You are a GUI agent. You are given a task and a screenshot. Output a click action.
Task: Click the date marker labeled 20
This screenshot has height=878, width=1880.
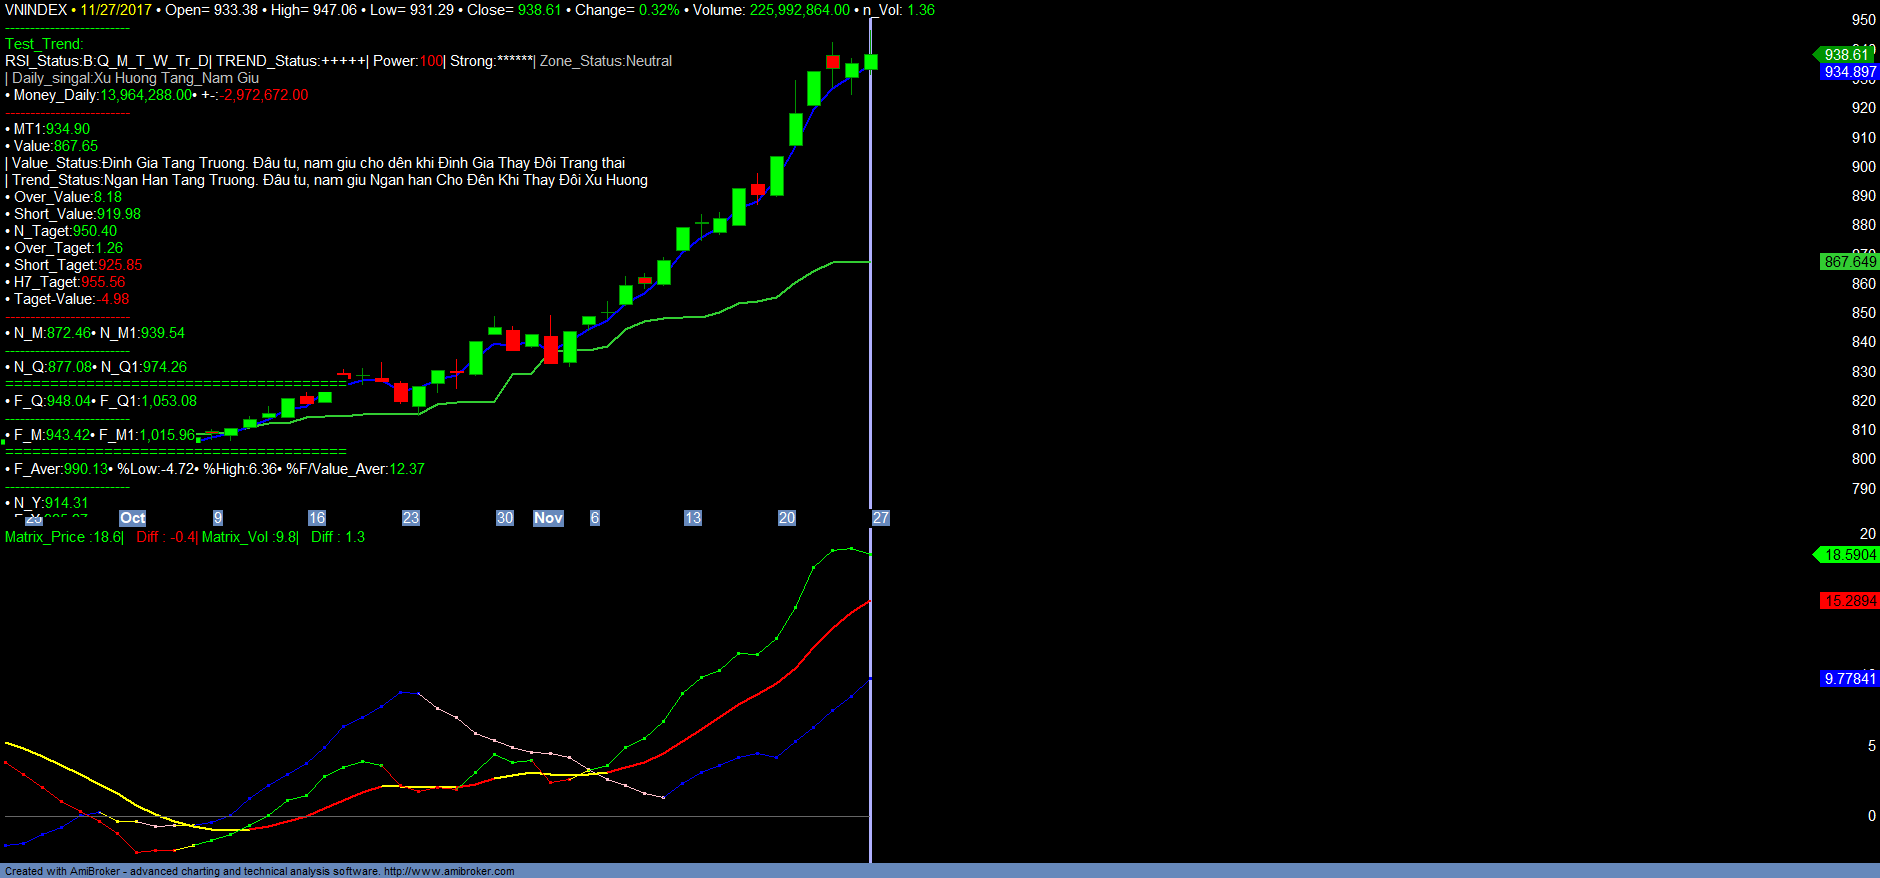point(787,518)
